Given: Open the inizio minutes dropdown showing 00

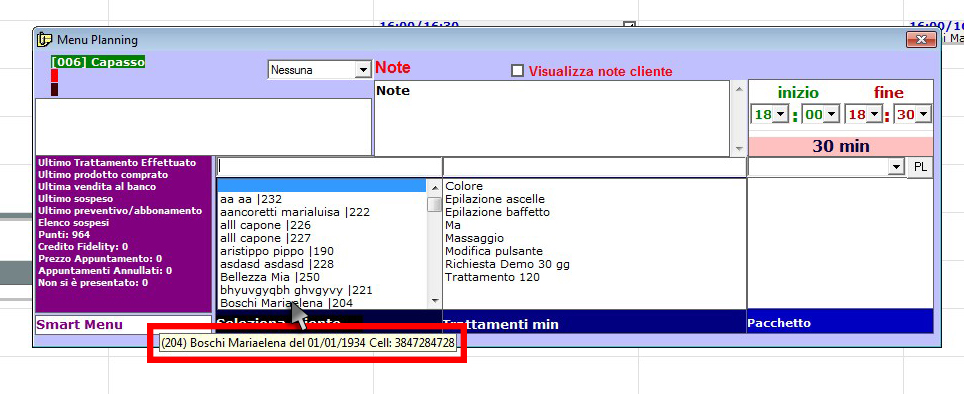Looking at the screenshot, I should pos(831,114).
